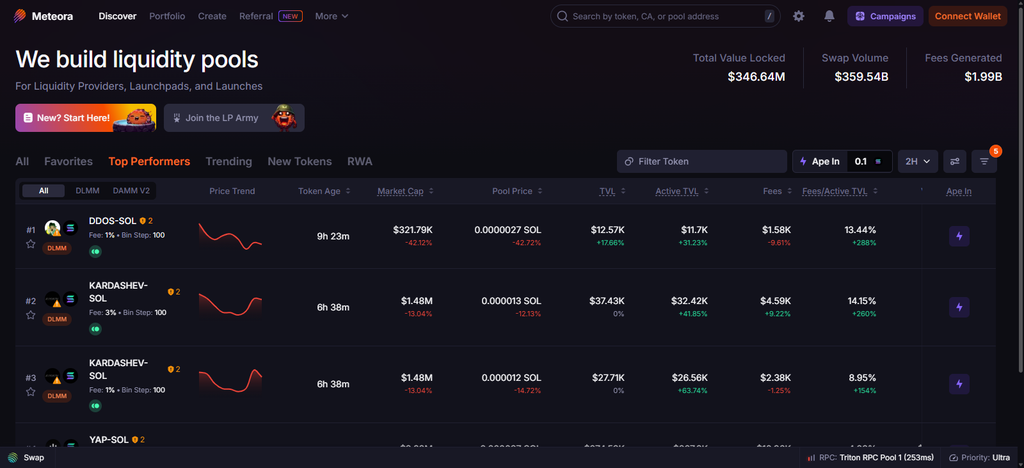Open the table display settings sliders icon
Image resolution: width=1024 pixels, height=468 pixels.
[955, 161]
